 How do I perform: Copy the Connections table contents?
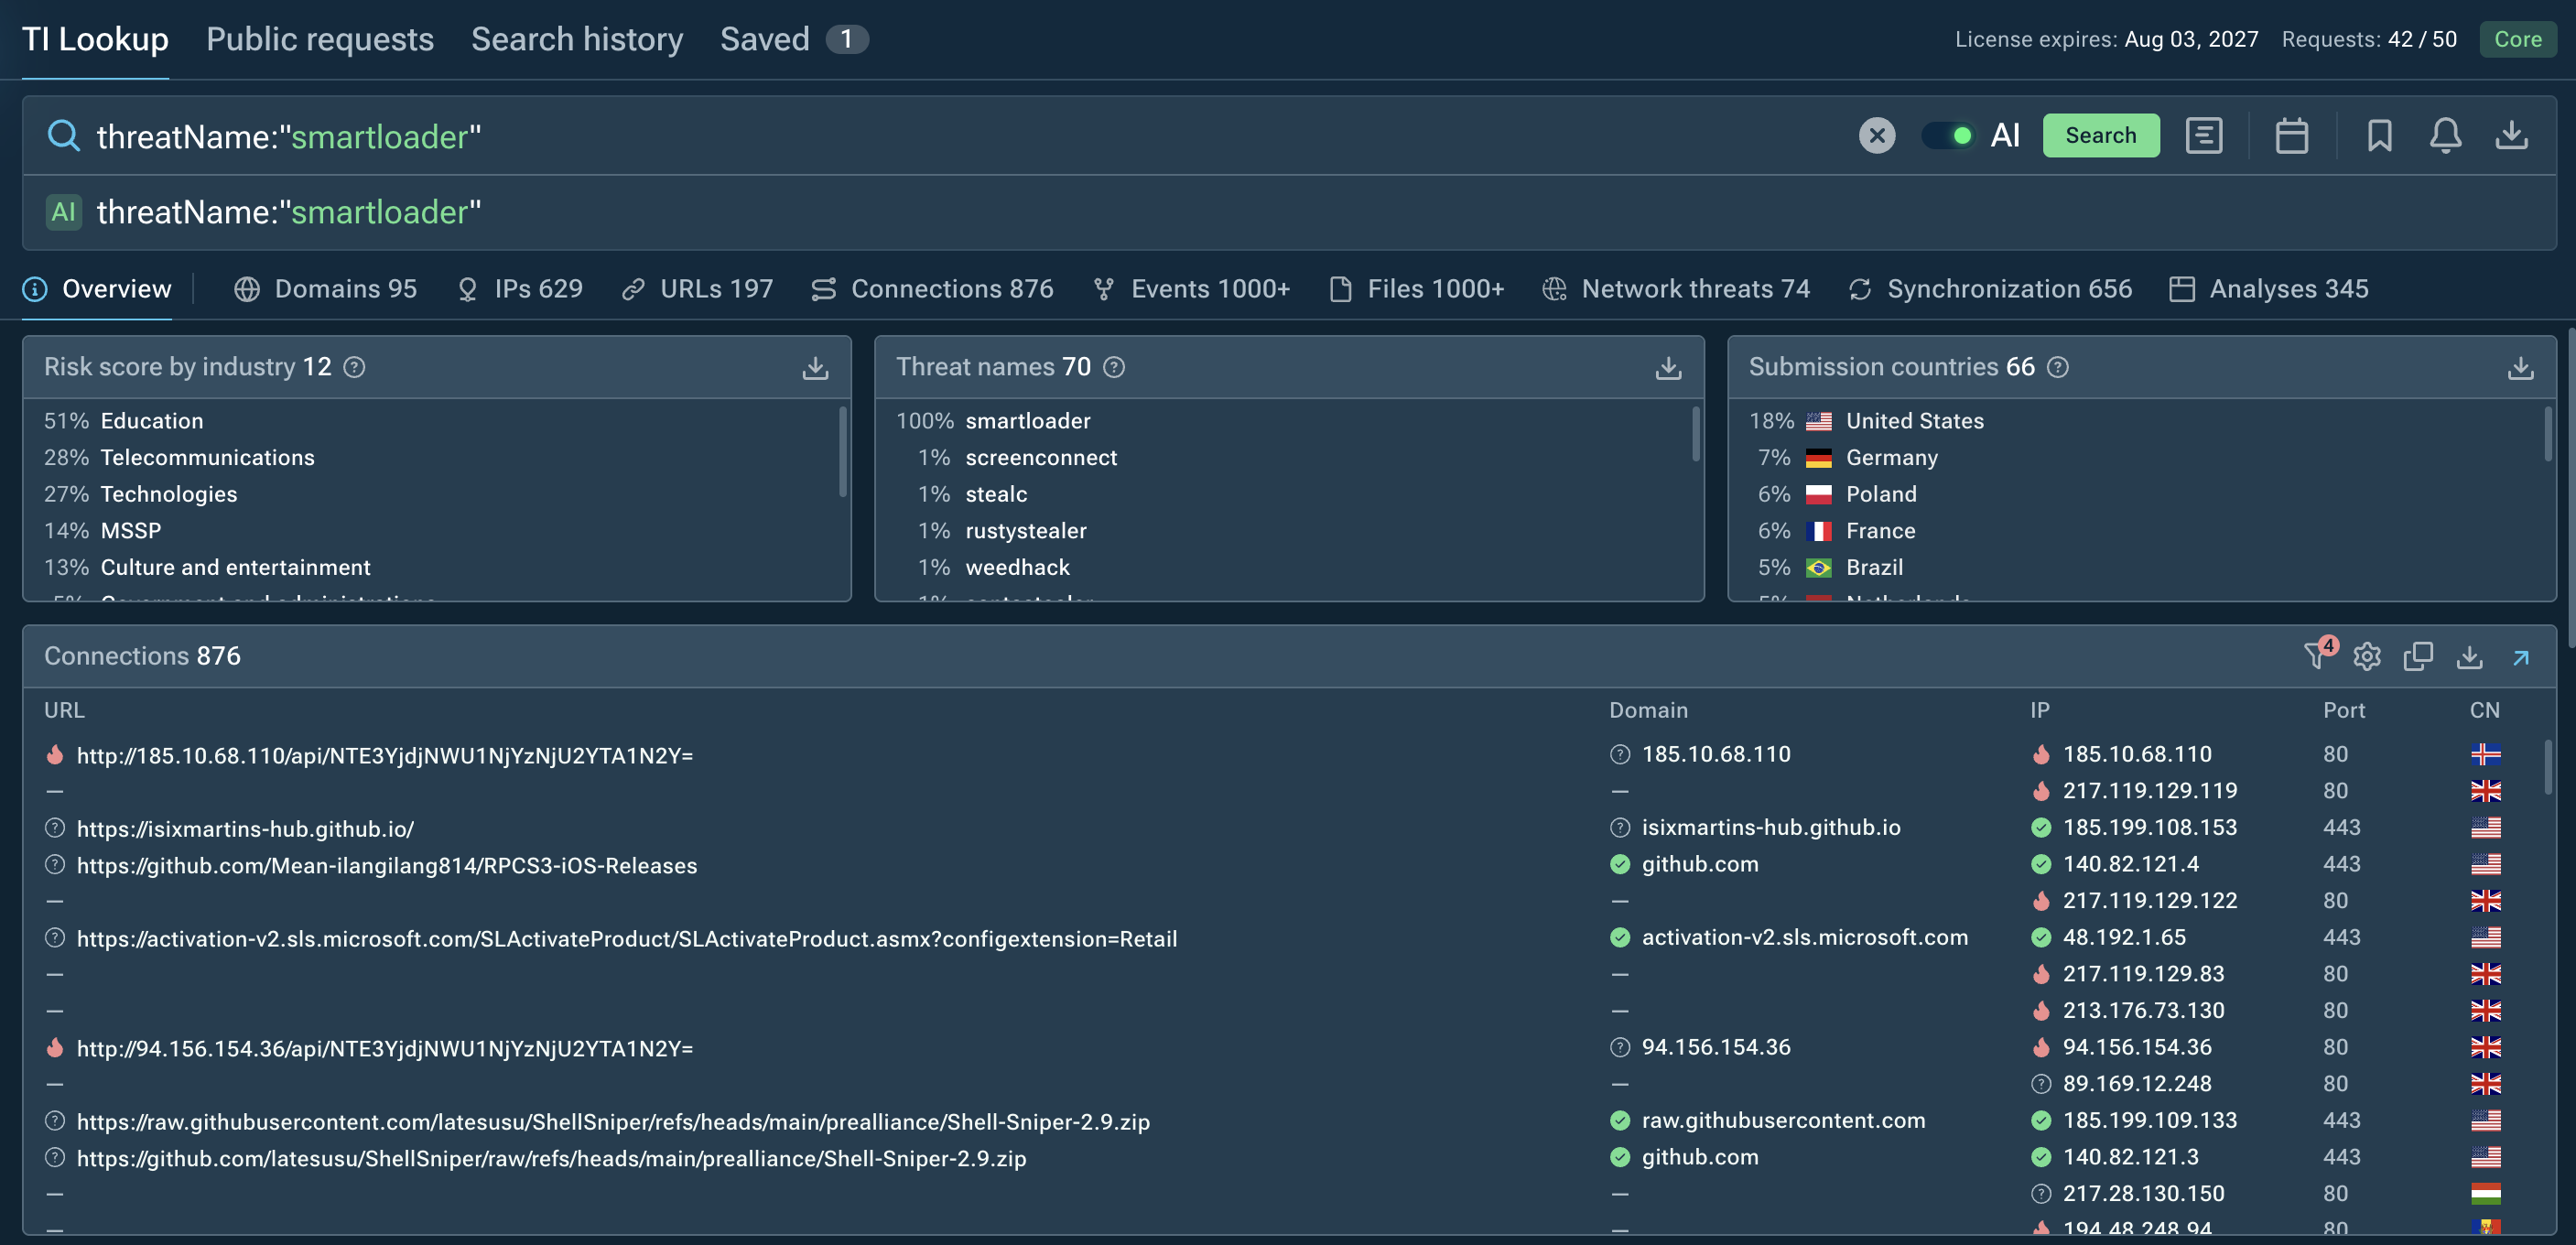coord(2418,656)
